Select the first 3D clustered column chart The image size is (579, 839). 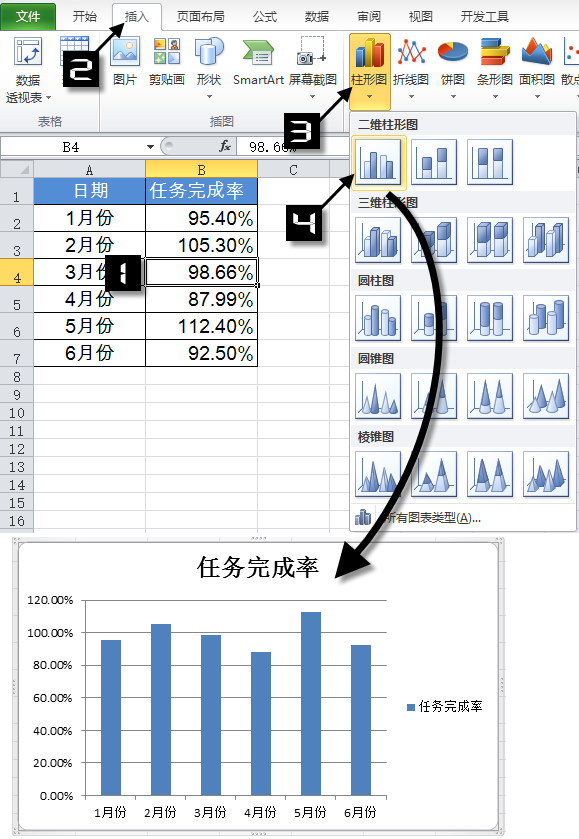[x=378, y=240]
